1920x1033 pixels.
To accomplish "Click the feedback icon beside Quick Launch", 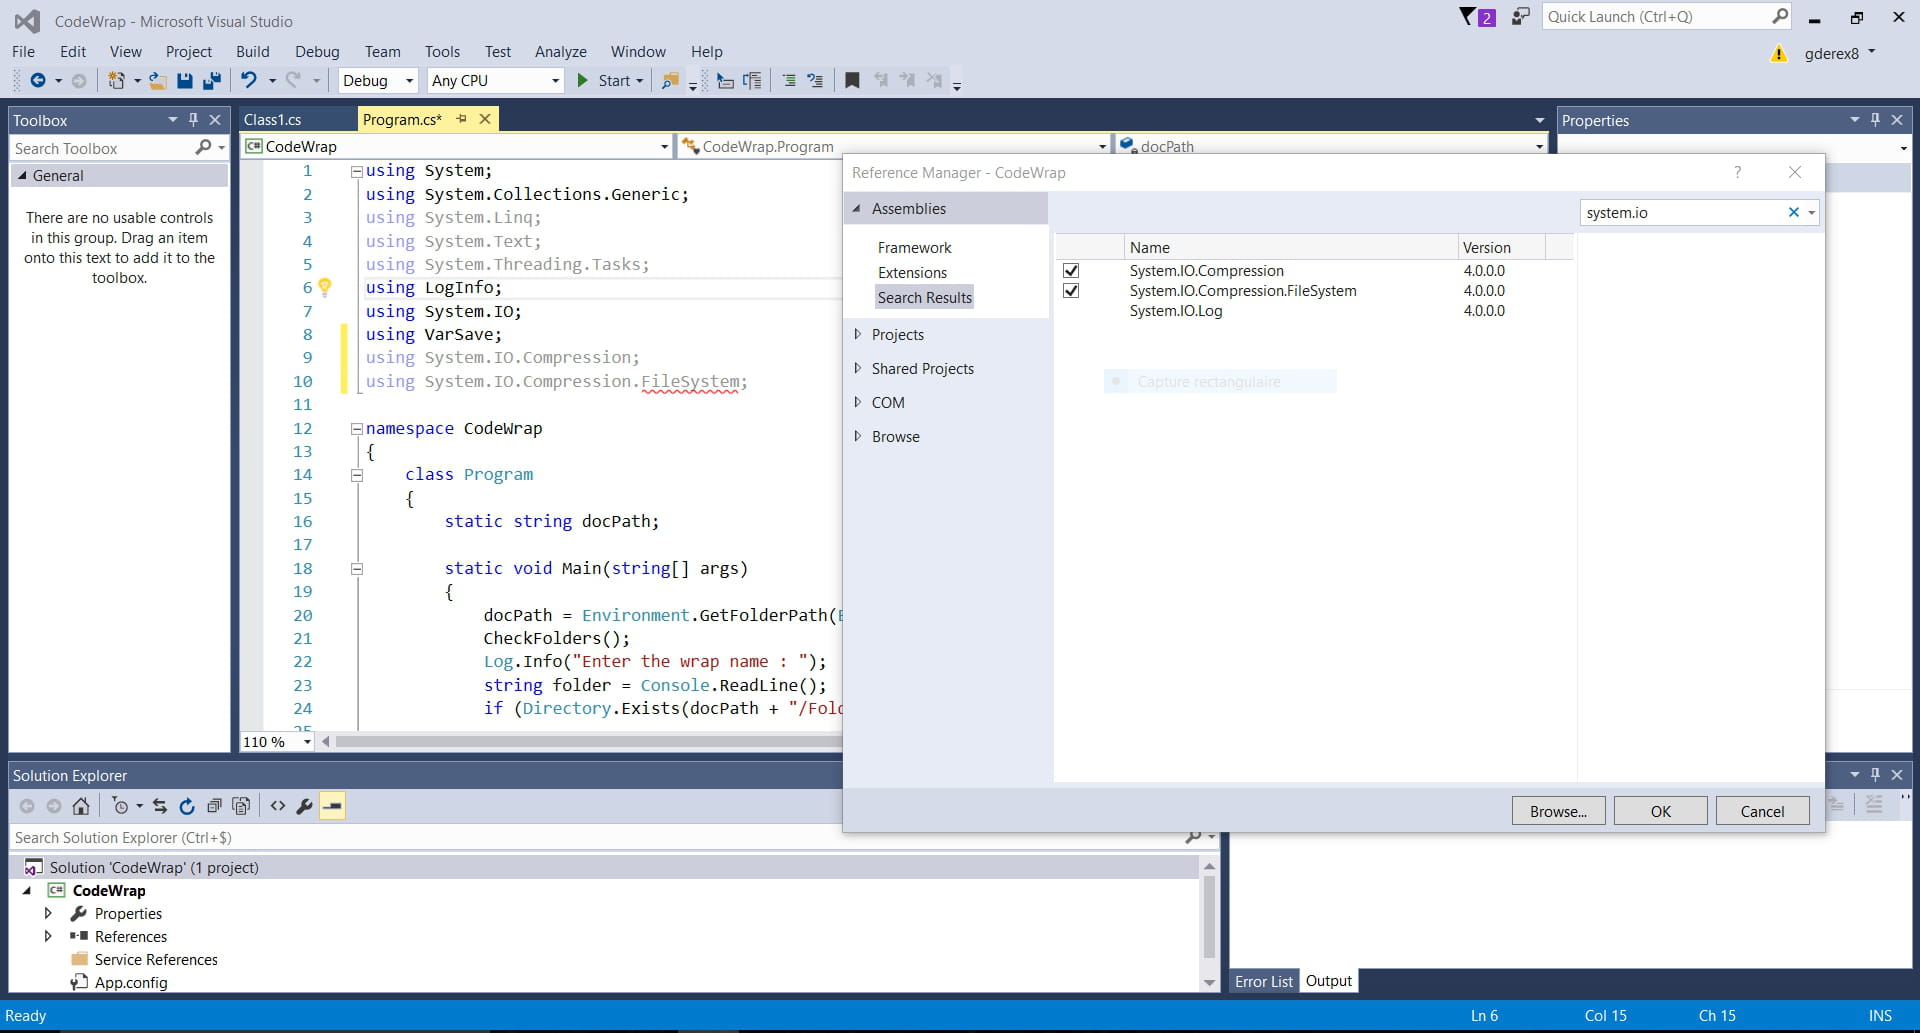I will pyautogui.click(x=1520, y=16).
